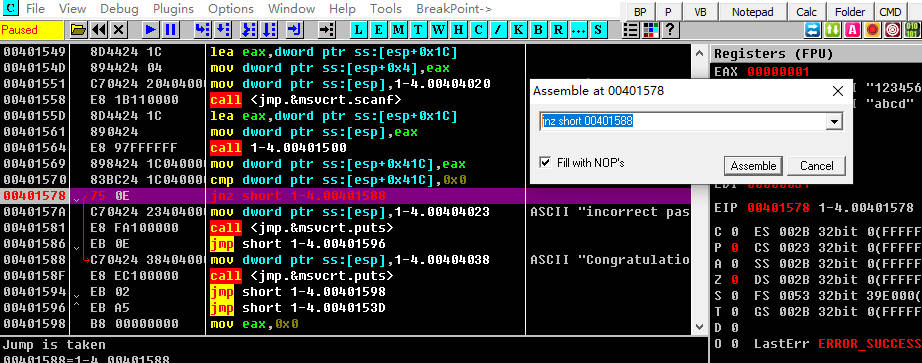922x363 pixels.
Task: Click the pink letter A plugin icon
Action: (x=853, y=29)
